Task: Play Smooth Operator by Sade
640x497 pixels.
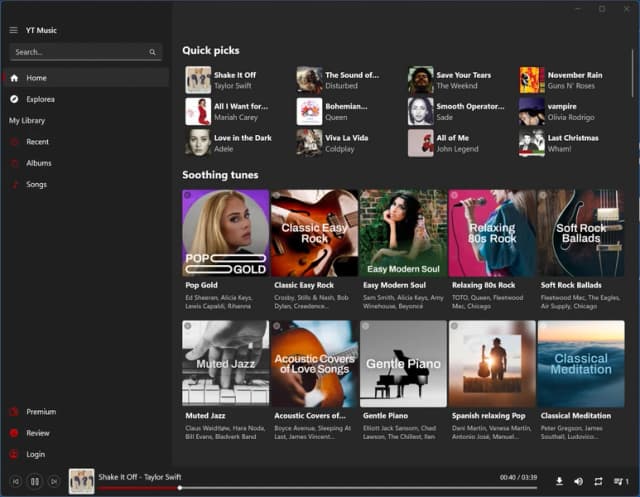Action: click(x=457, y=111)
